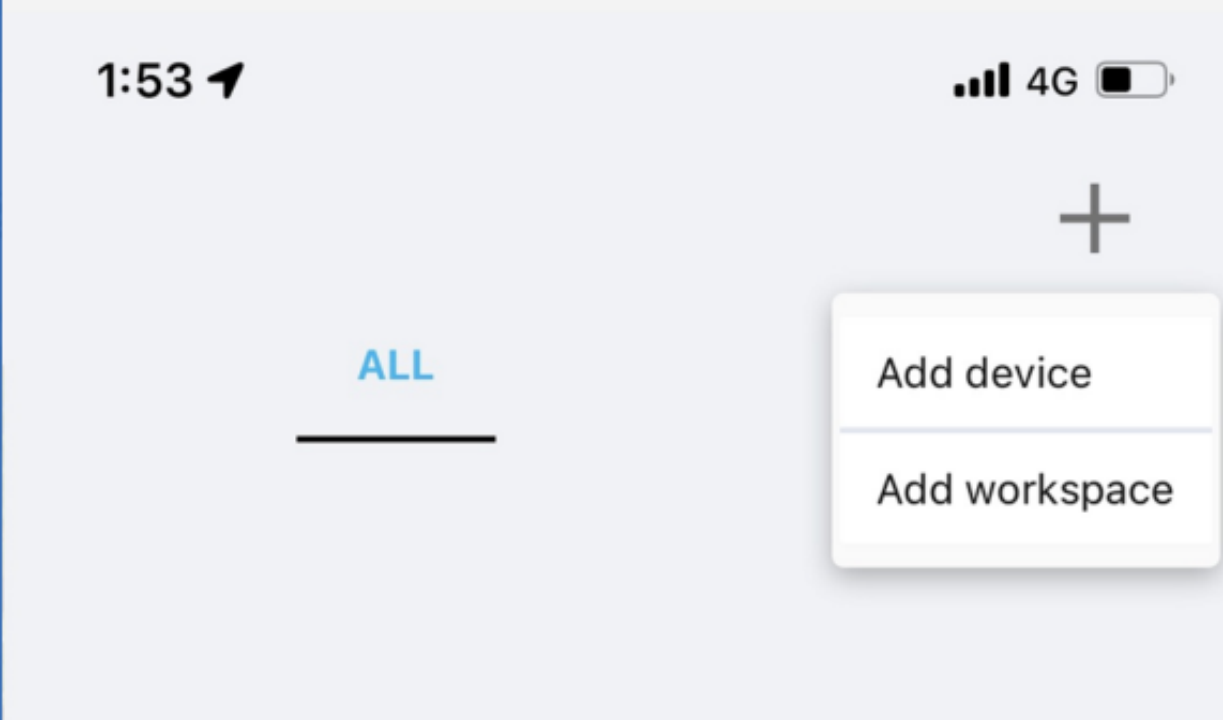Click the location services arrow icon
1223x720 pixels.
(x=225, y=80)
